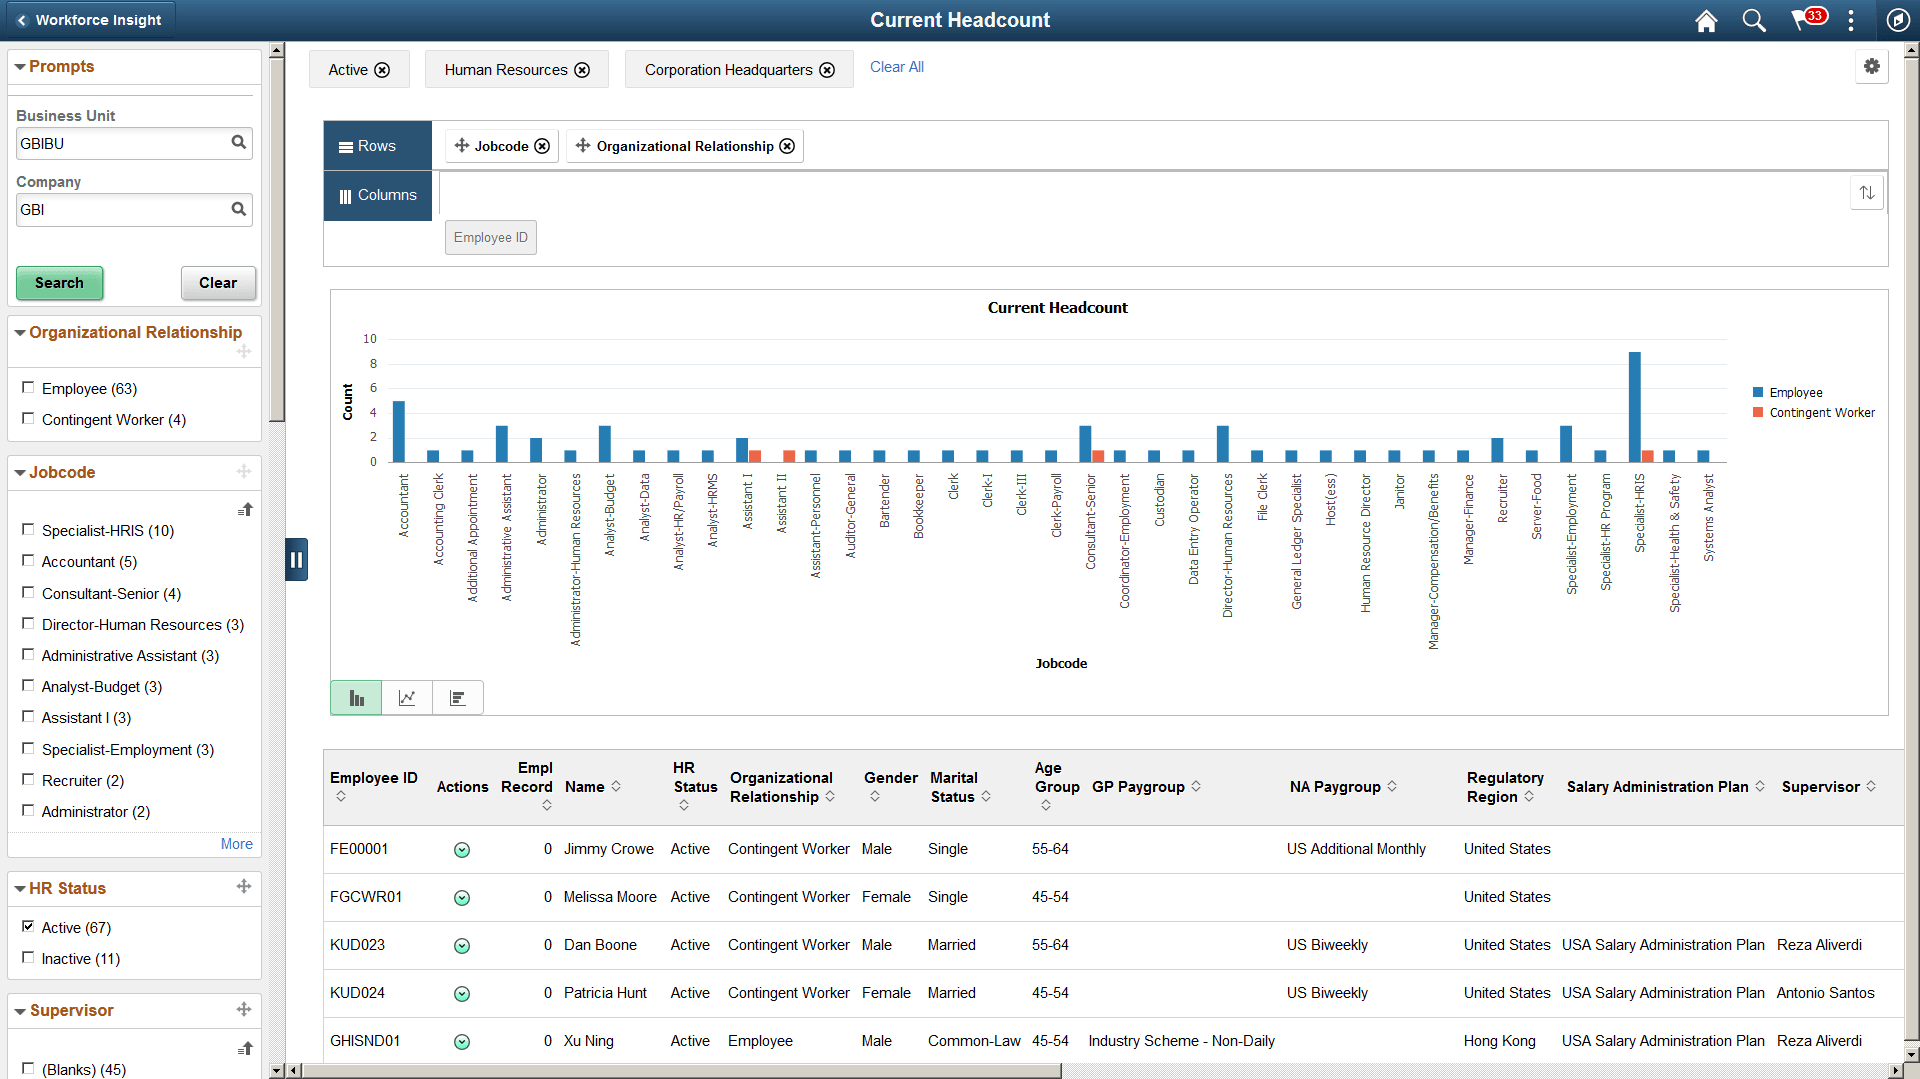1920x1079 pixels.
Task: Open the NavBar compass icon
Action: 1899,20
